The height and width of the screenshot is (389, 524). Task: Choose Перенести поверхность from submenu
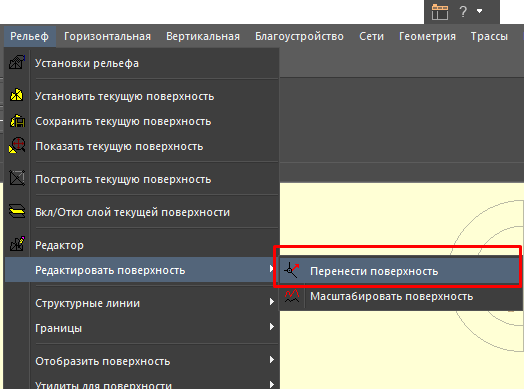click(x=400, y=271)
